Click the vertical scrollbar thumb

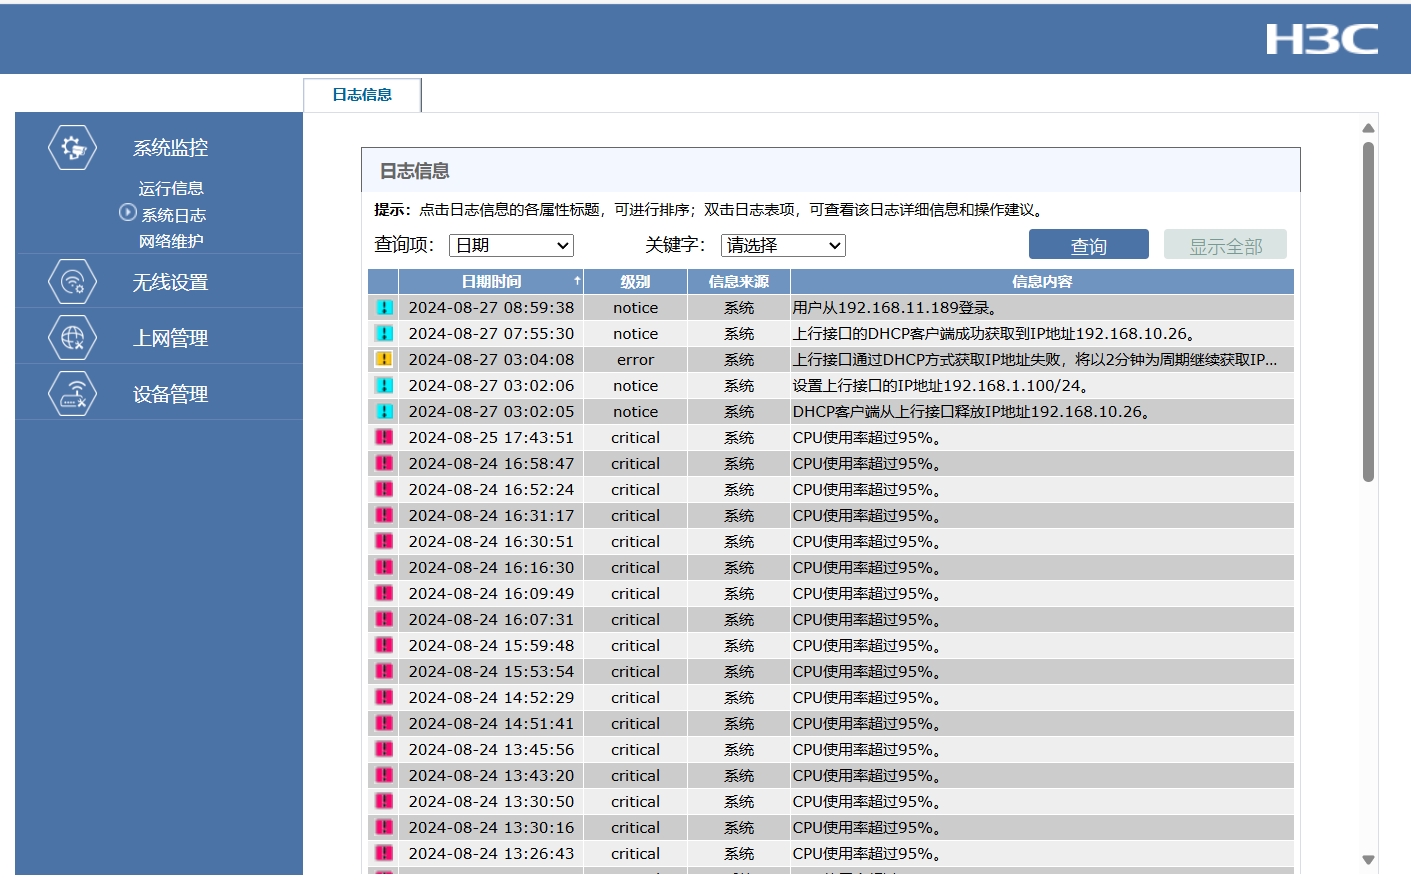[1368, 310]
